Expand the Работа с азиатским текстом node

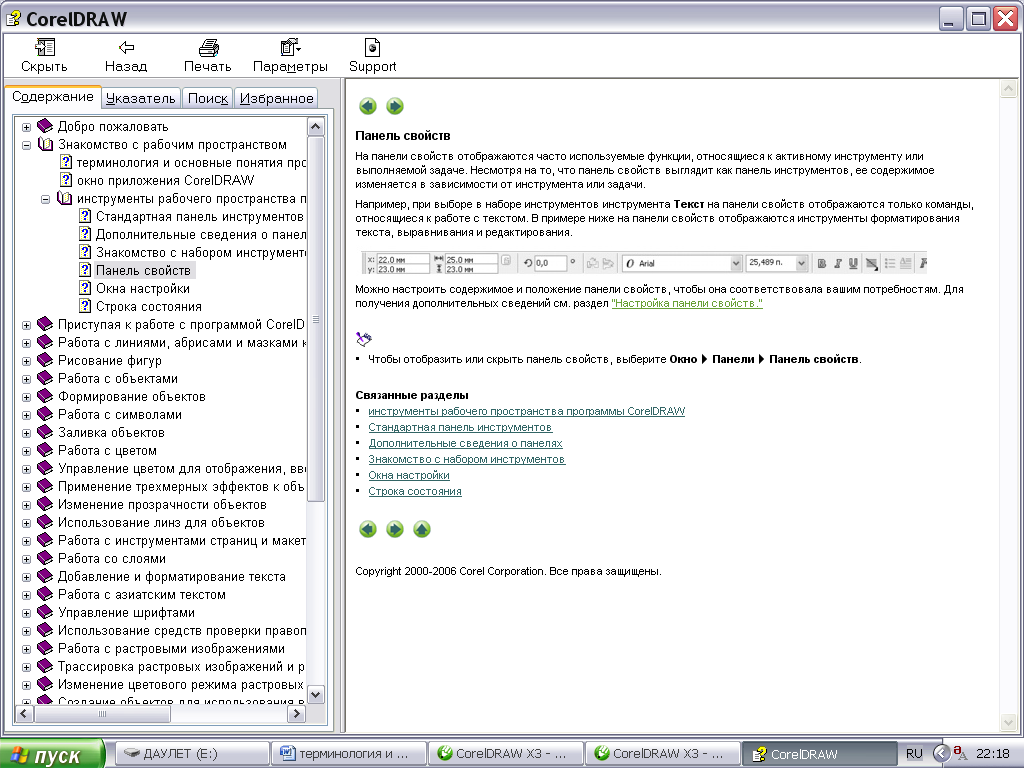click(x=26, y=596)
